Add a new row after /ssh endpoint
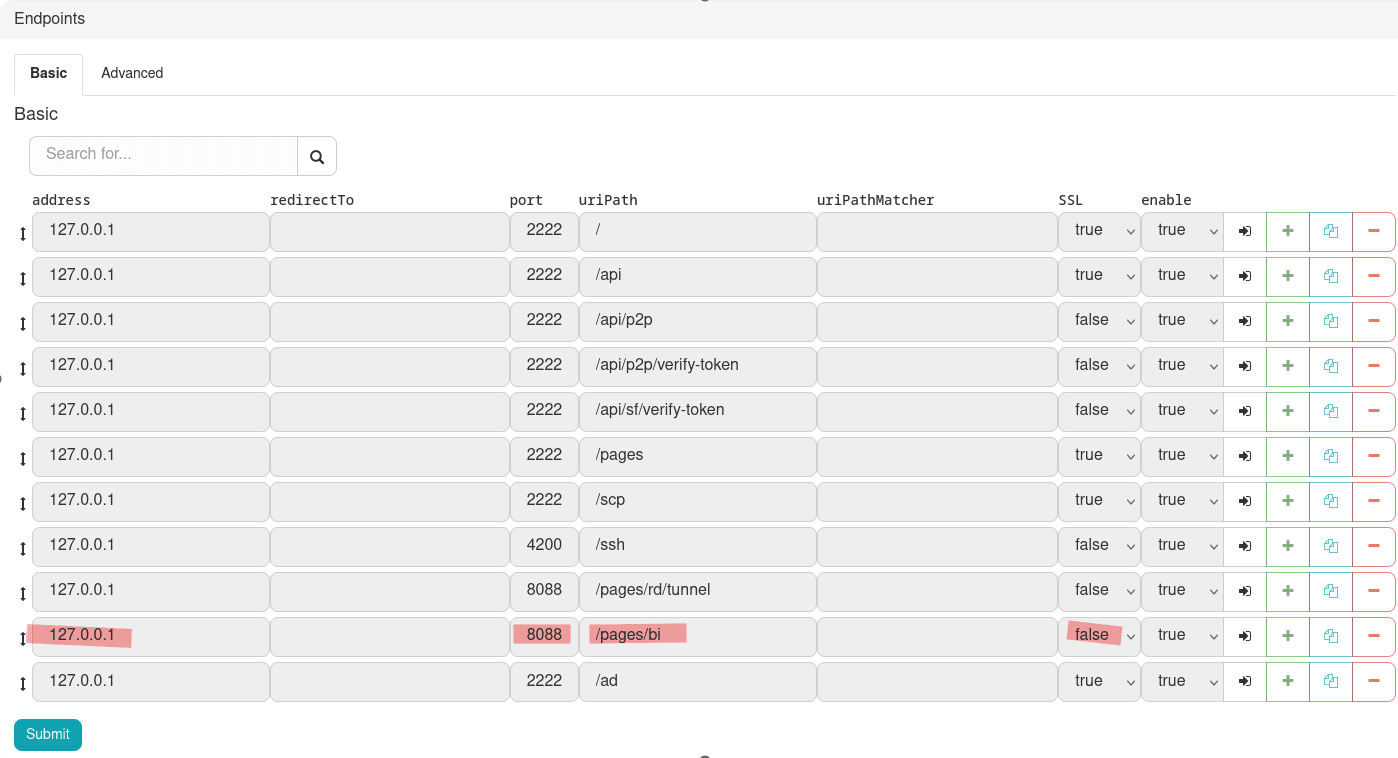This screenshot has width=1398, height=758. [x=1287, y=546]
